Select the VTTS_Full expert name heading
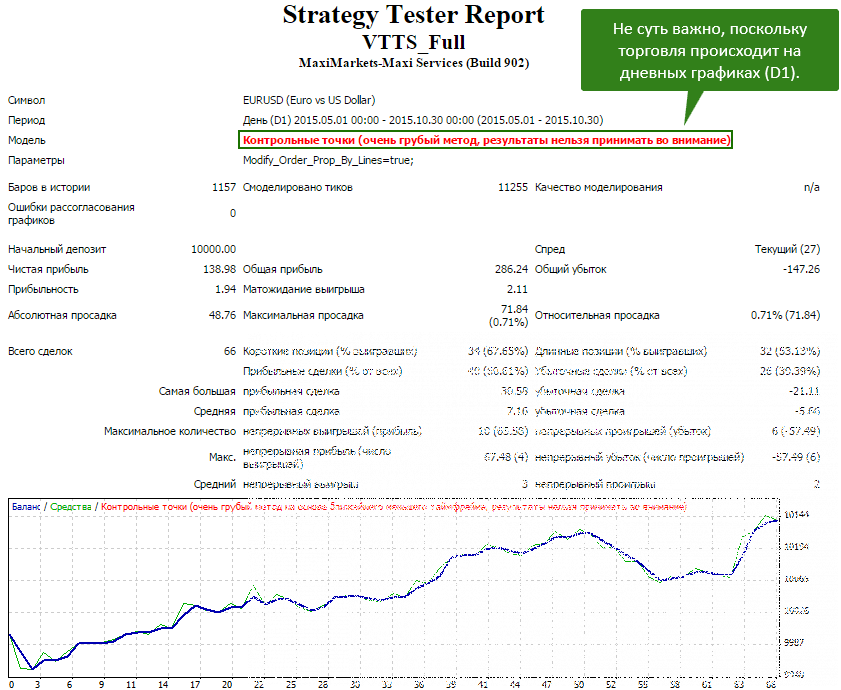This screenshot has height=690, width=841. (413, 42)
